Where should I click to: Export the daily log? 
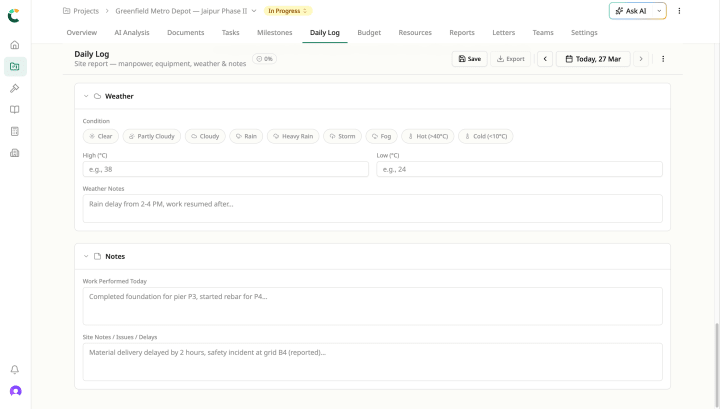tap(511, 59)
